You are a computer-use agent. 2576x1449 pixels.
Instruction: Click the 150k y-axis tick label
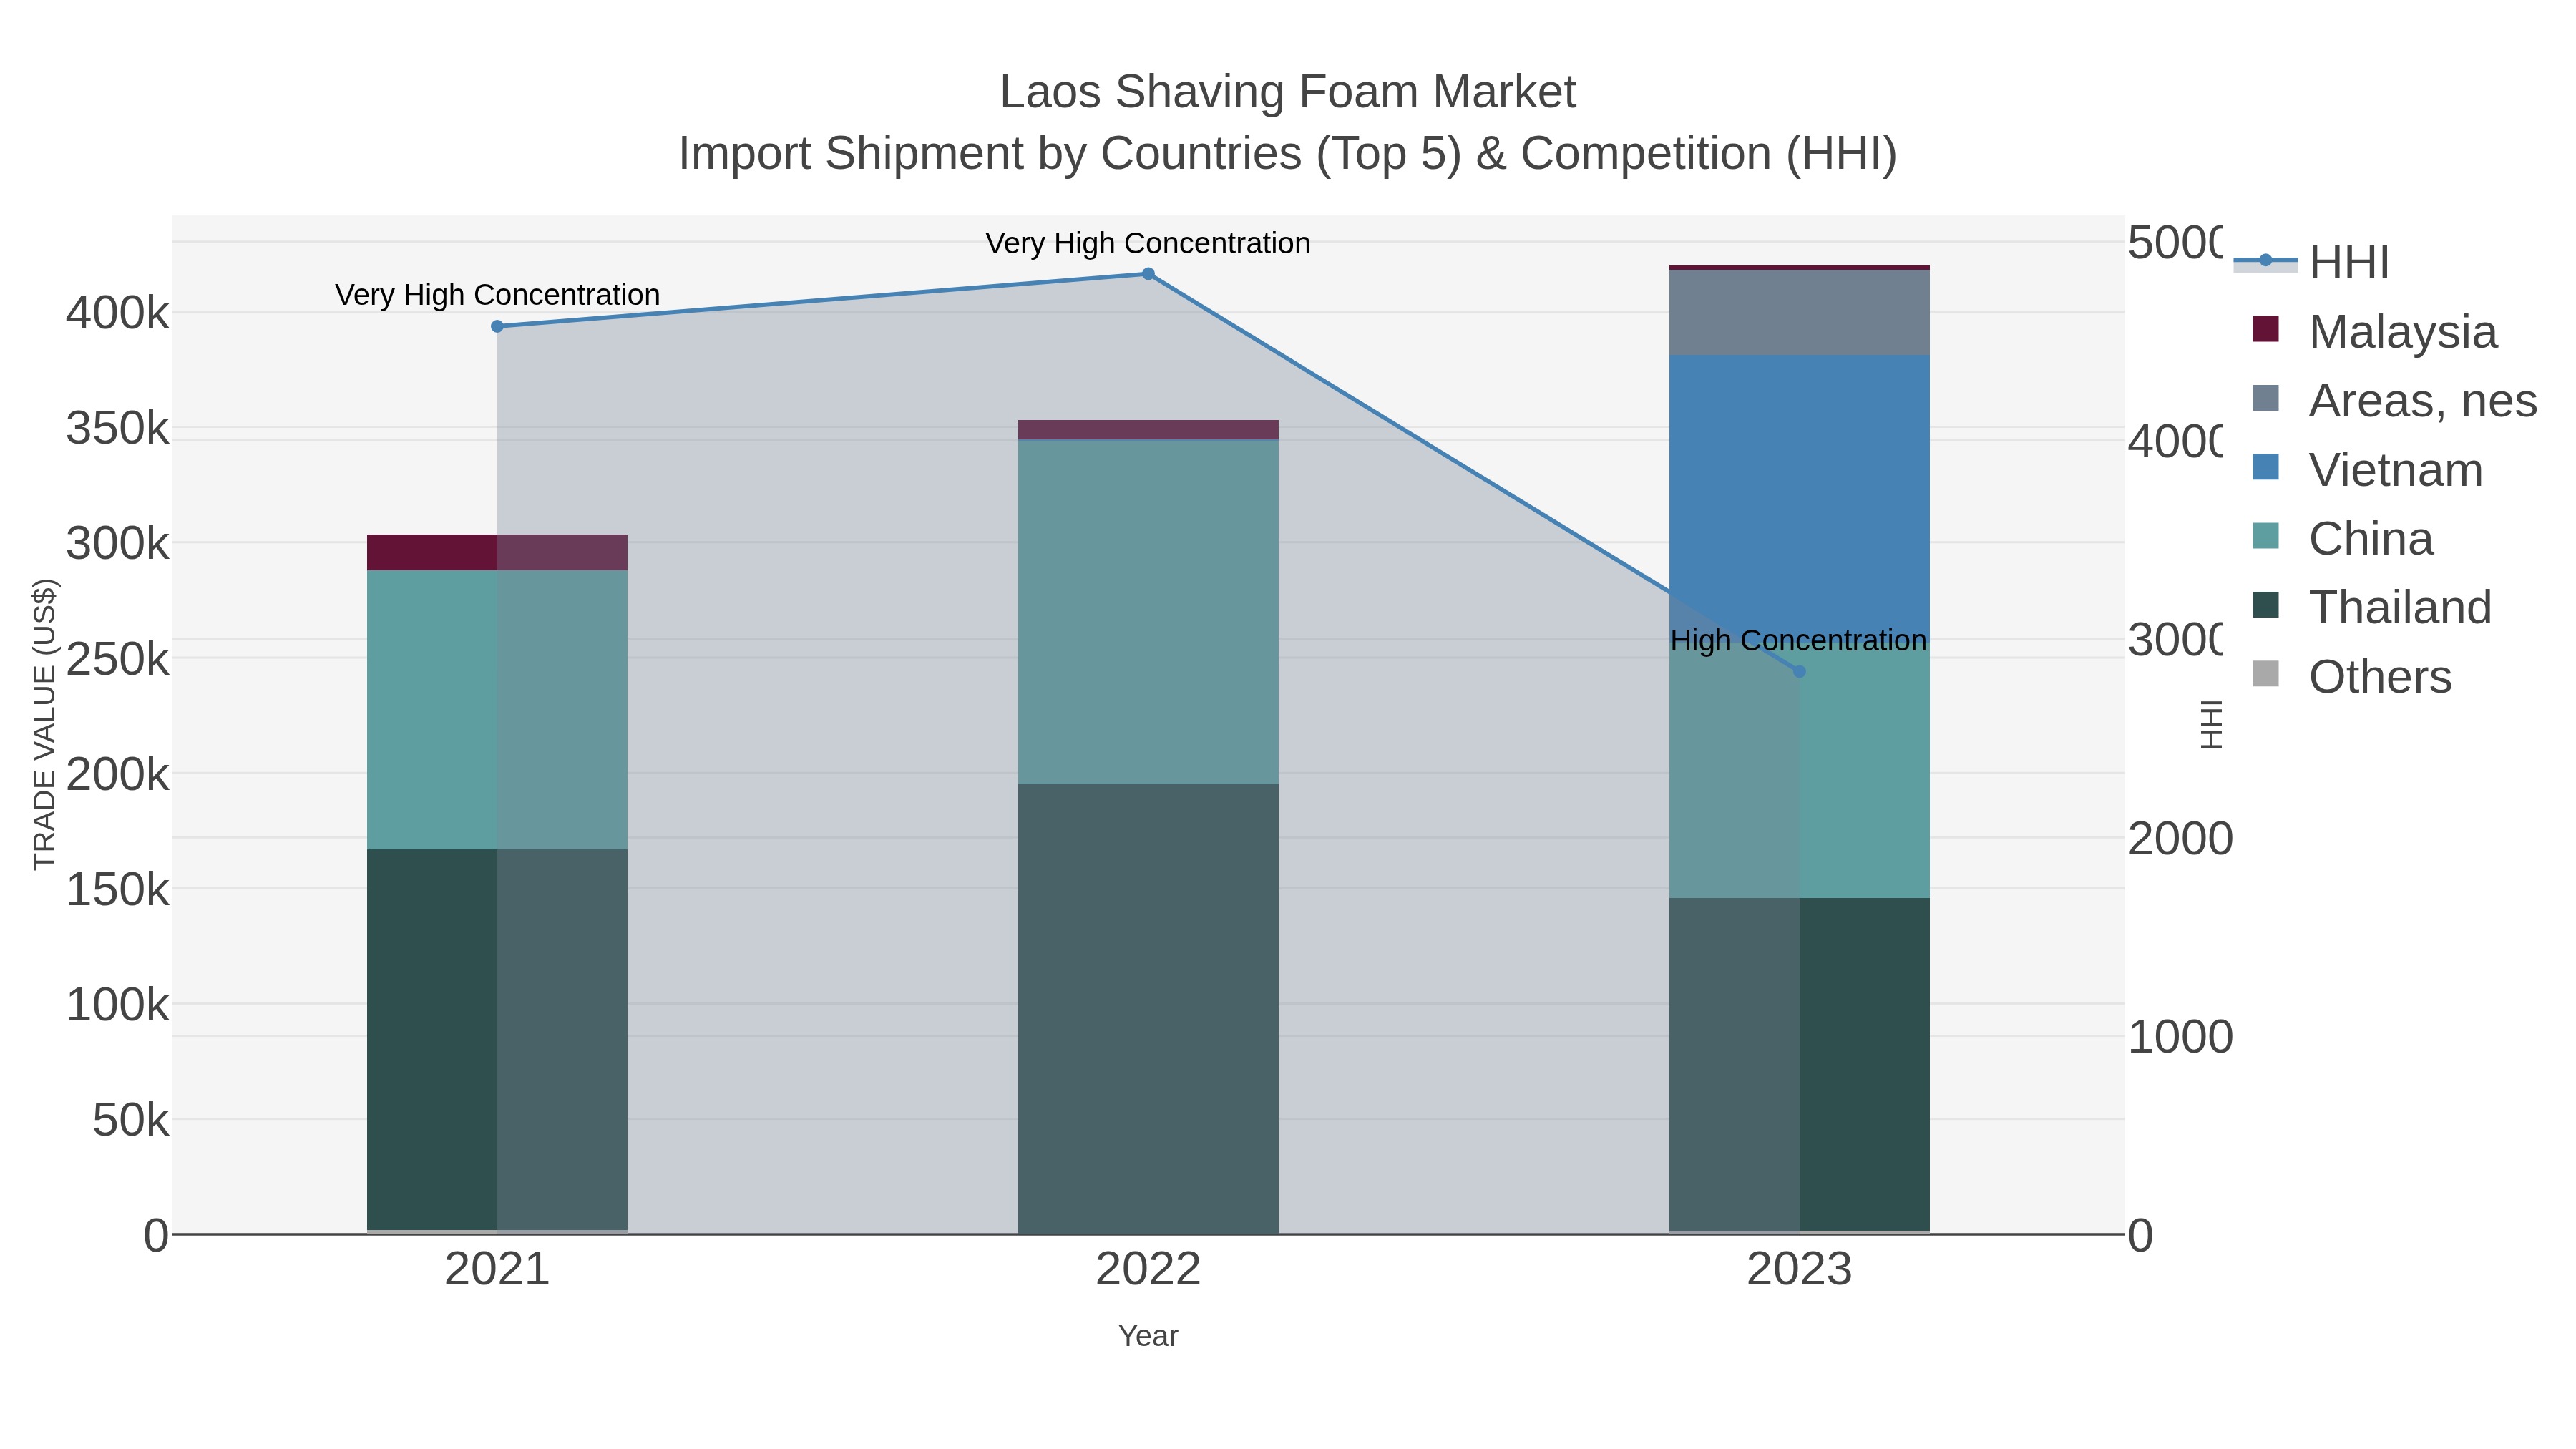coord(118,890)
